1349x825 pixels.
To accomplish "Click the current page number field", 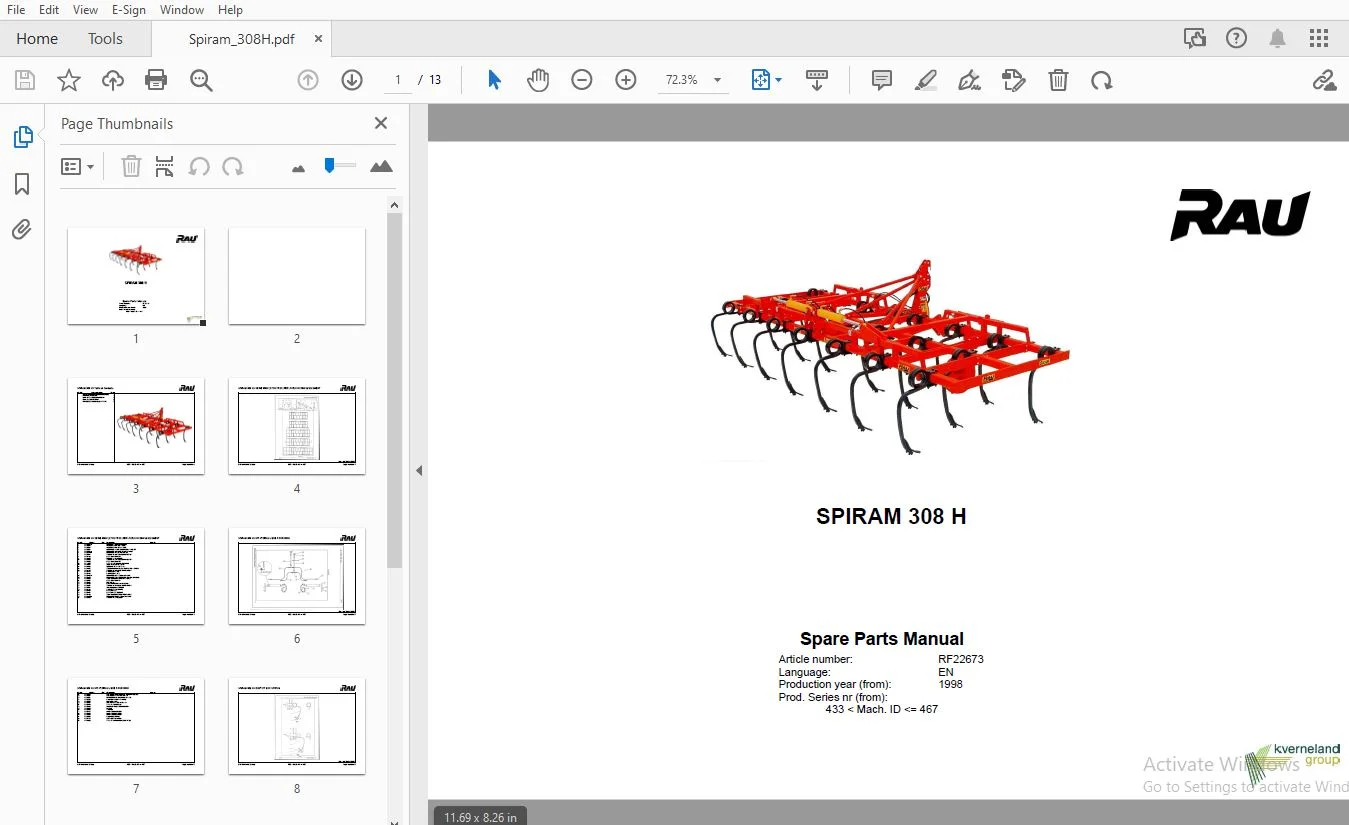I will pos(397,80).
